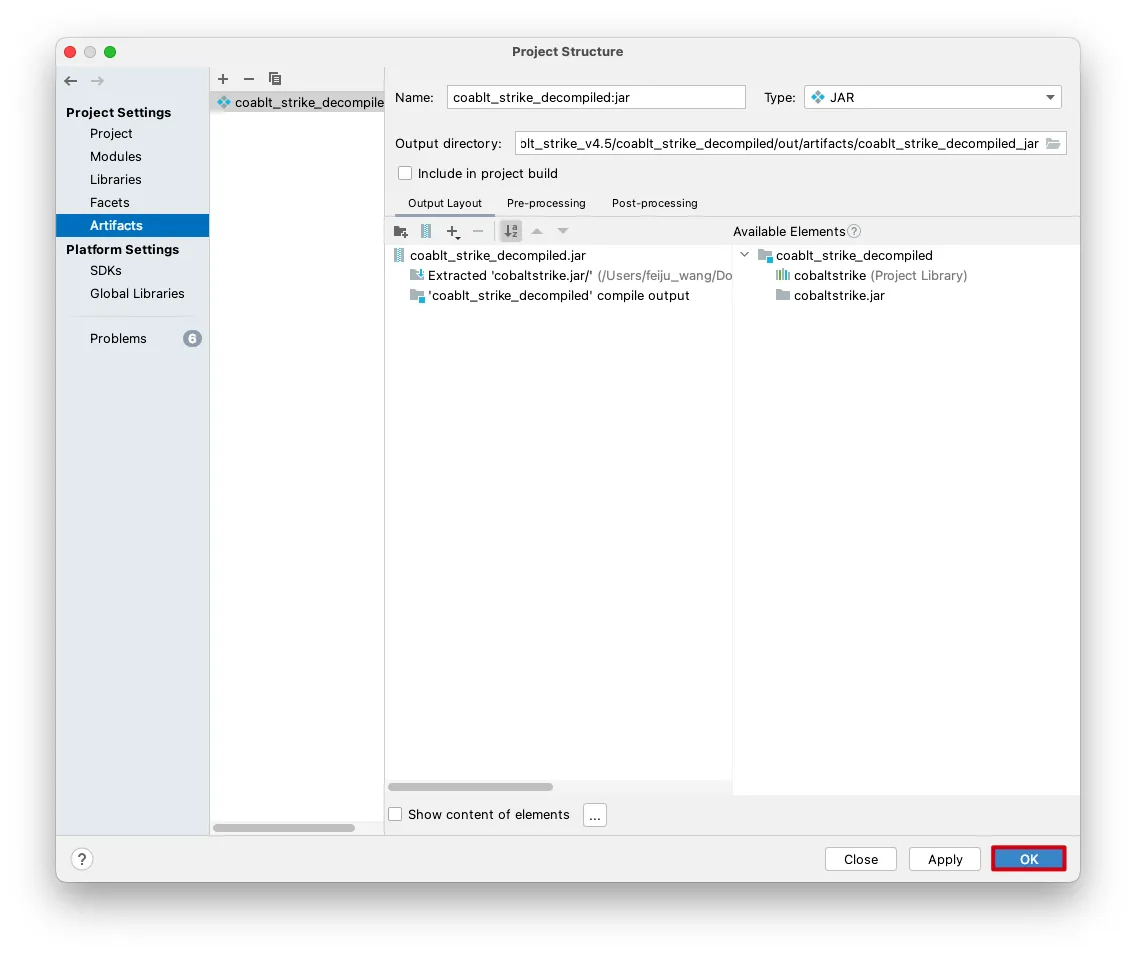Screen dimensions: 1136x956
Task: Click the Create Archive icon in layout toolbar
Action: pos(426,231)
